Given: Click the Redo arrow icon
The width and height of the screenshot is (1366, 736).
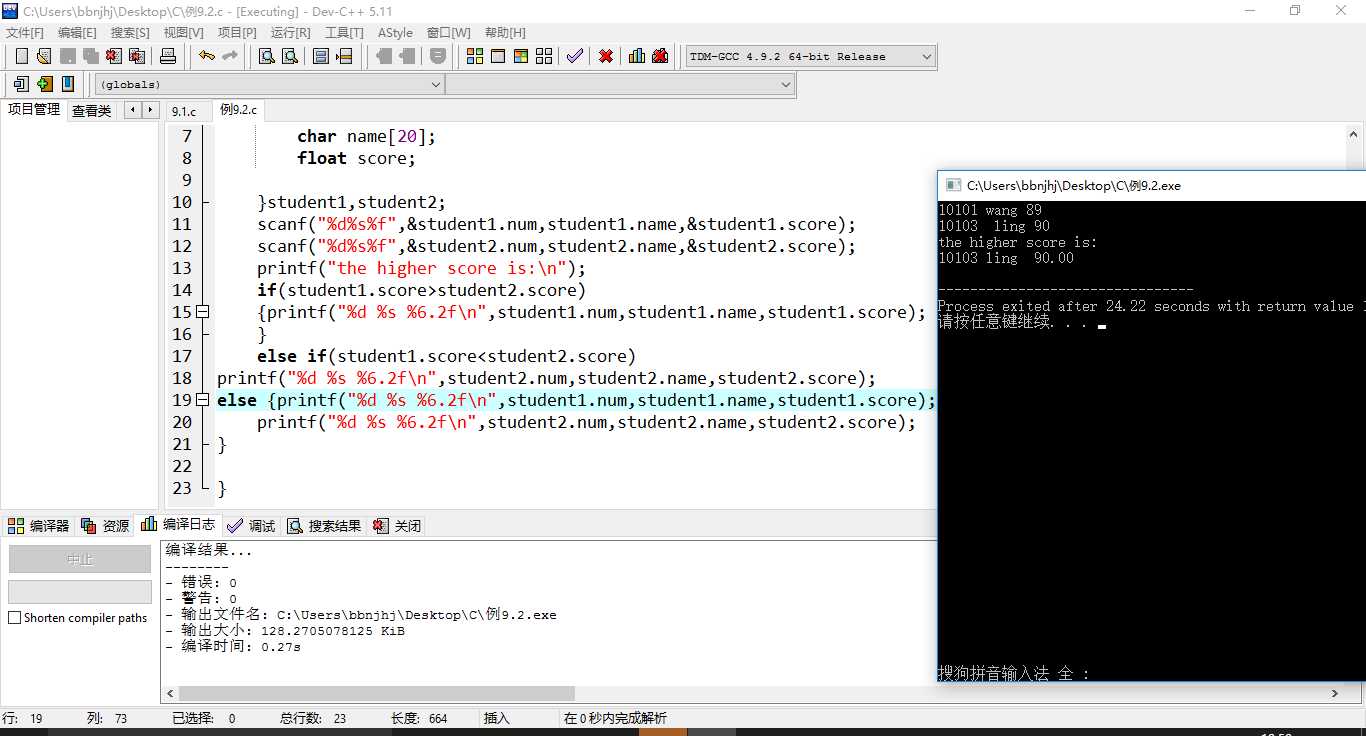Looking at the screenshot, I should point(230,56).
